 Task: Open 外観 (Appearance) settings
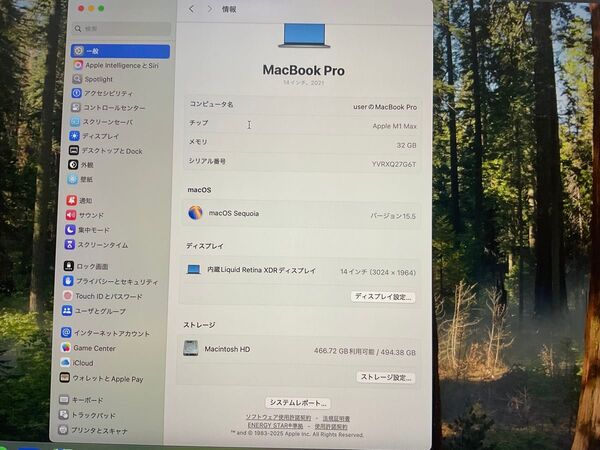pyautogui.click(x=81, y=165)
